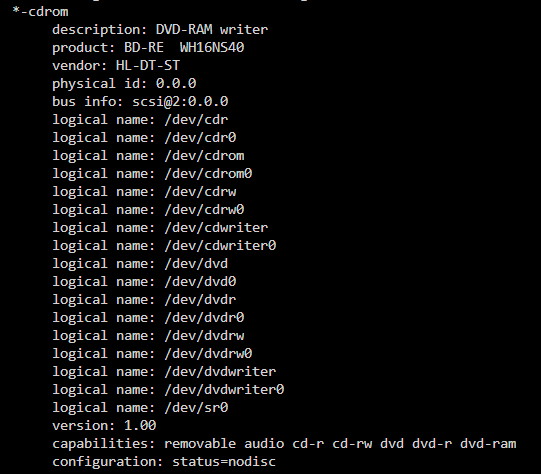
Task: Click configuration status=nodisc text
Action: point(164,462)
